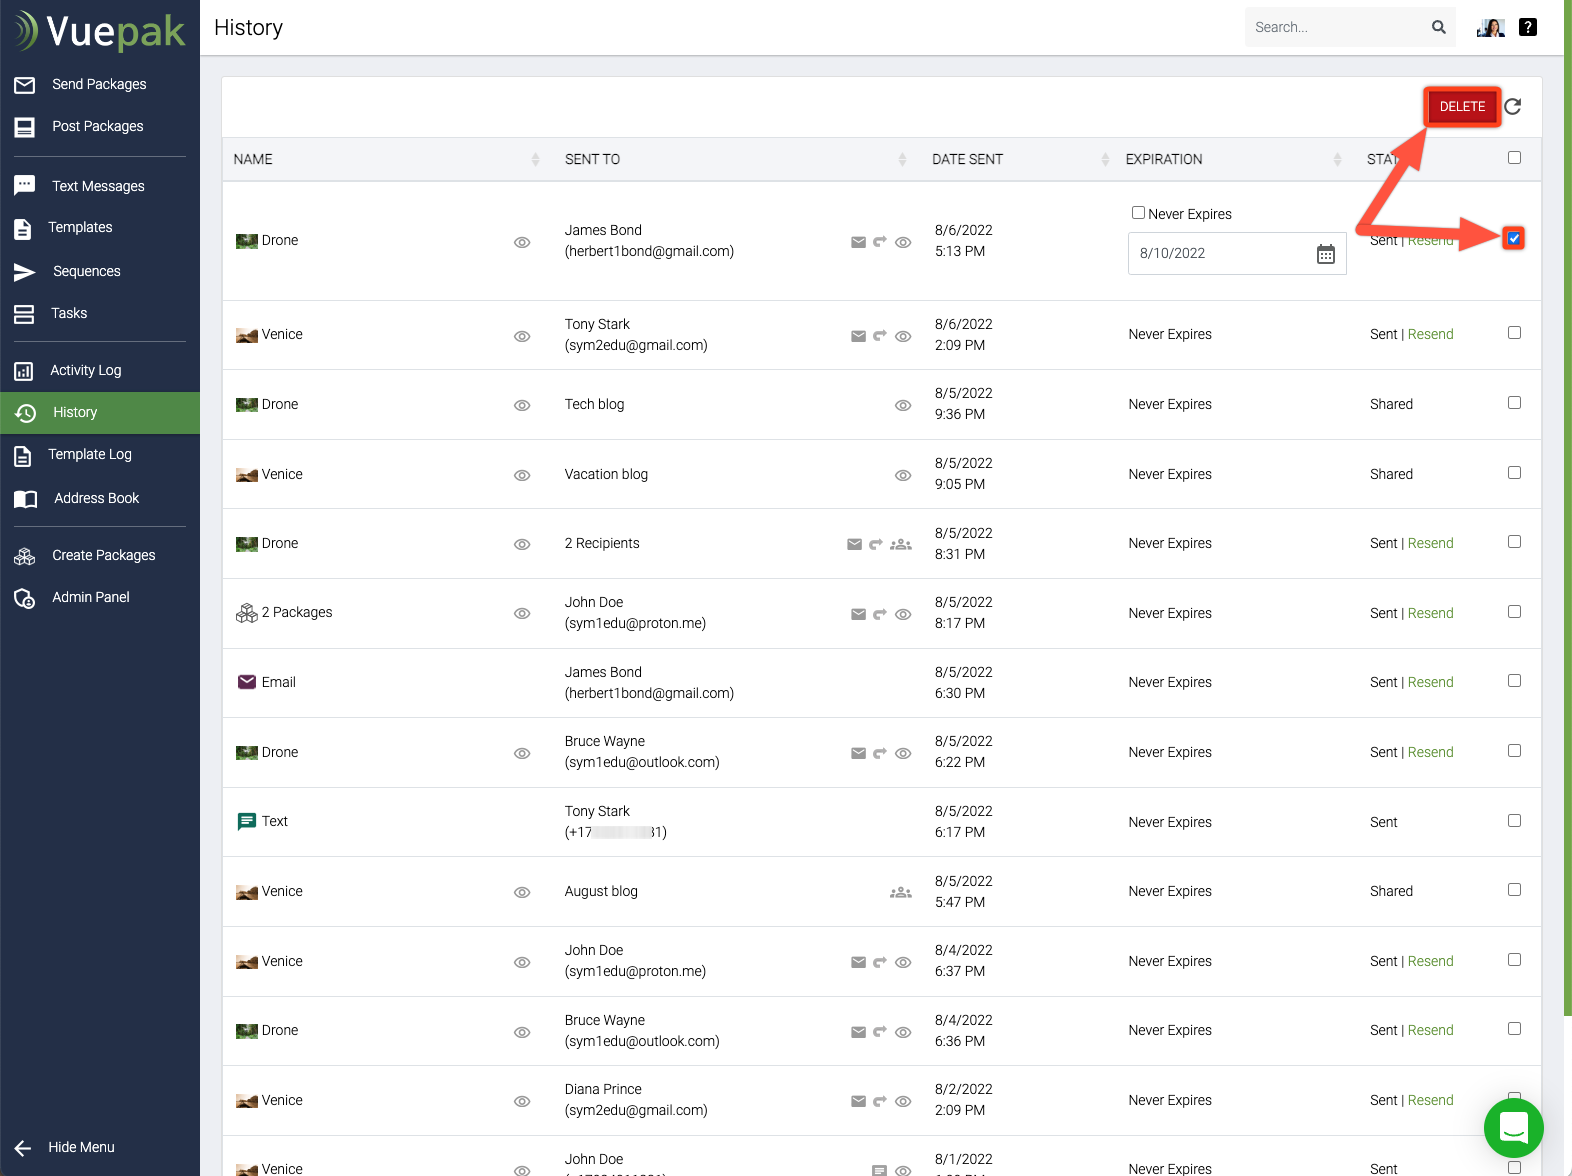Click the search magnifier icon
1572x1176 pixels.
pyautogui.click(x=1438, y=27)
